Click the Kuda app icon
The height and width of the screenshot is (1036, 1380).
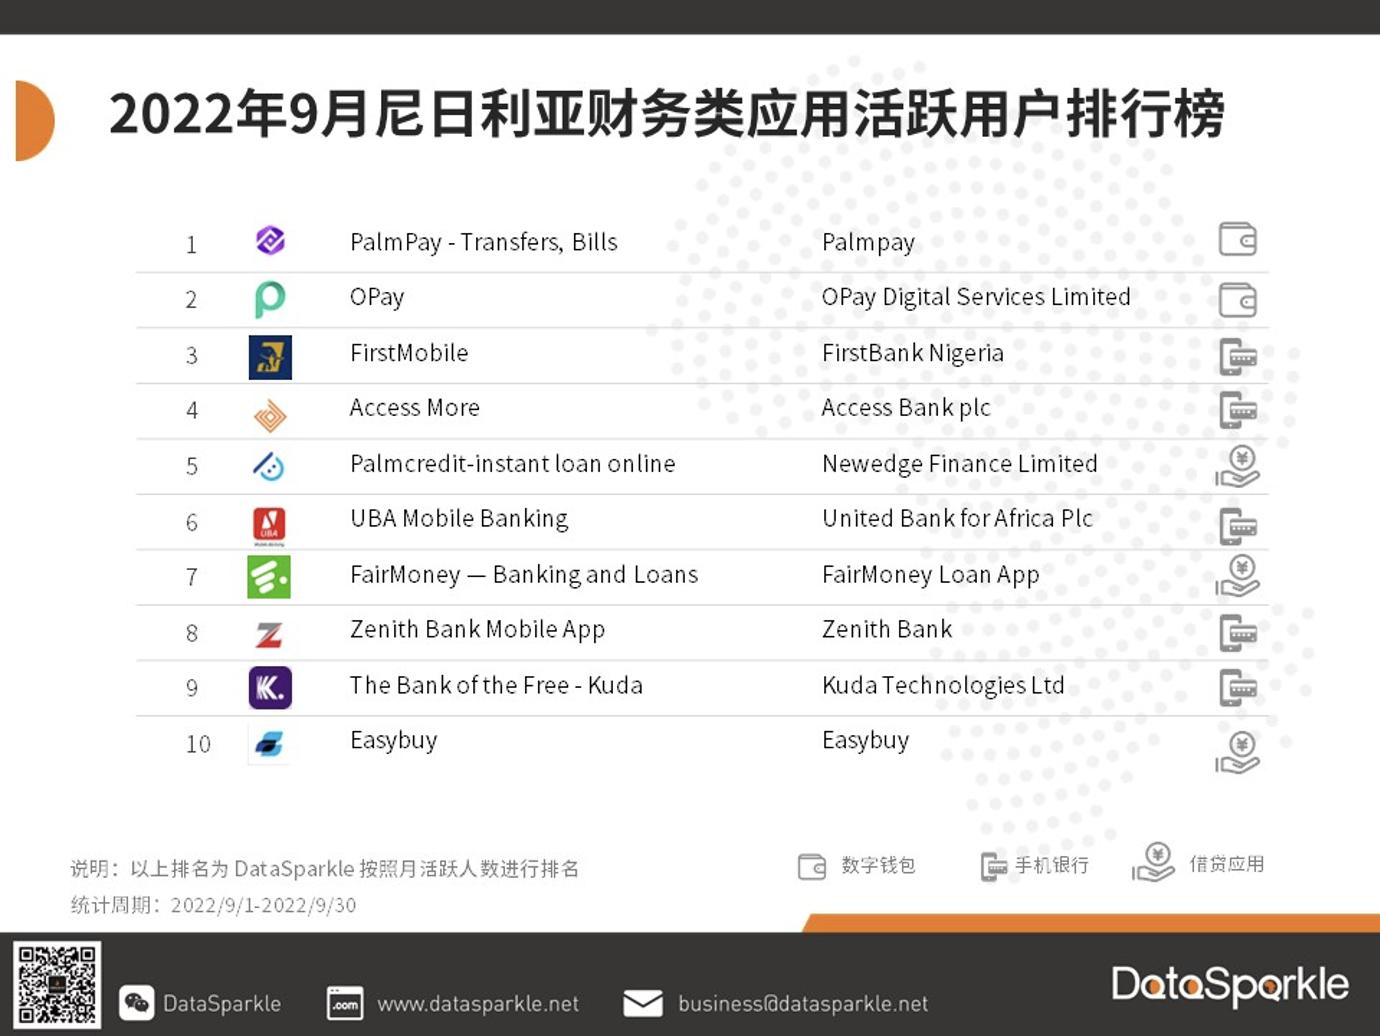tap(268, 688)
